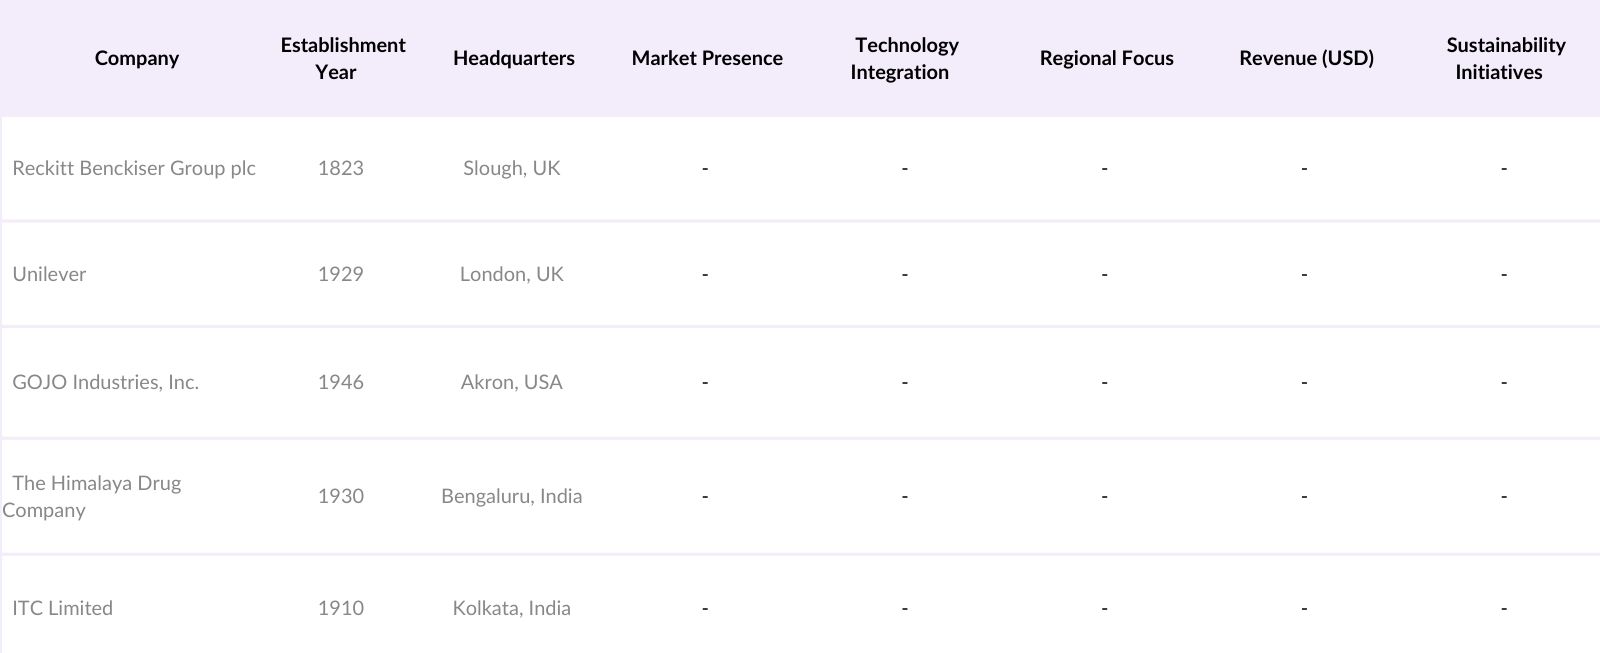
Task: Select the Sustainability Initiatives header
Action: click(1504, 58)
